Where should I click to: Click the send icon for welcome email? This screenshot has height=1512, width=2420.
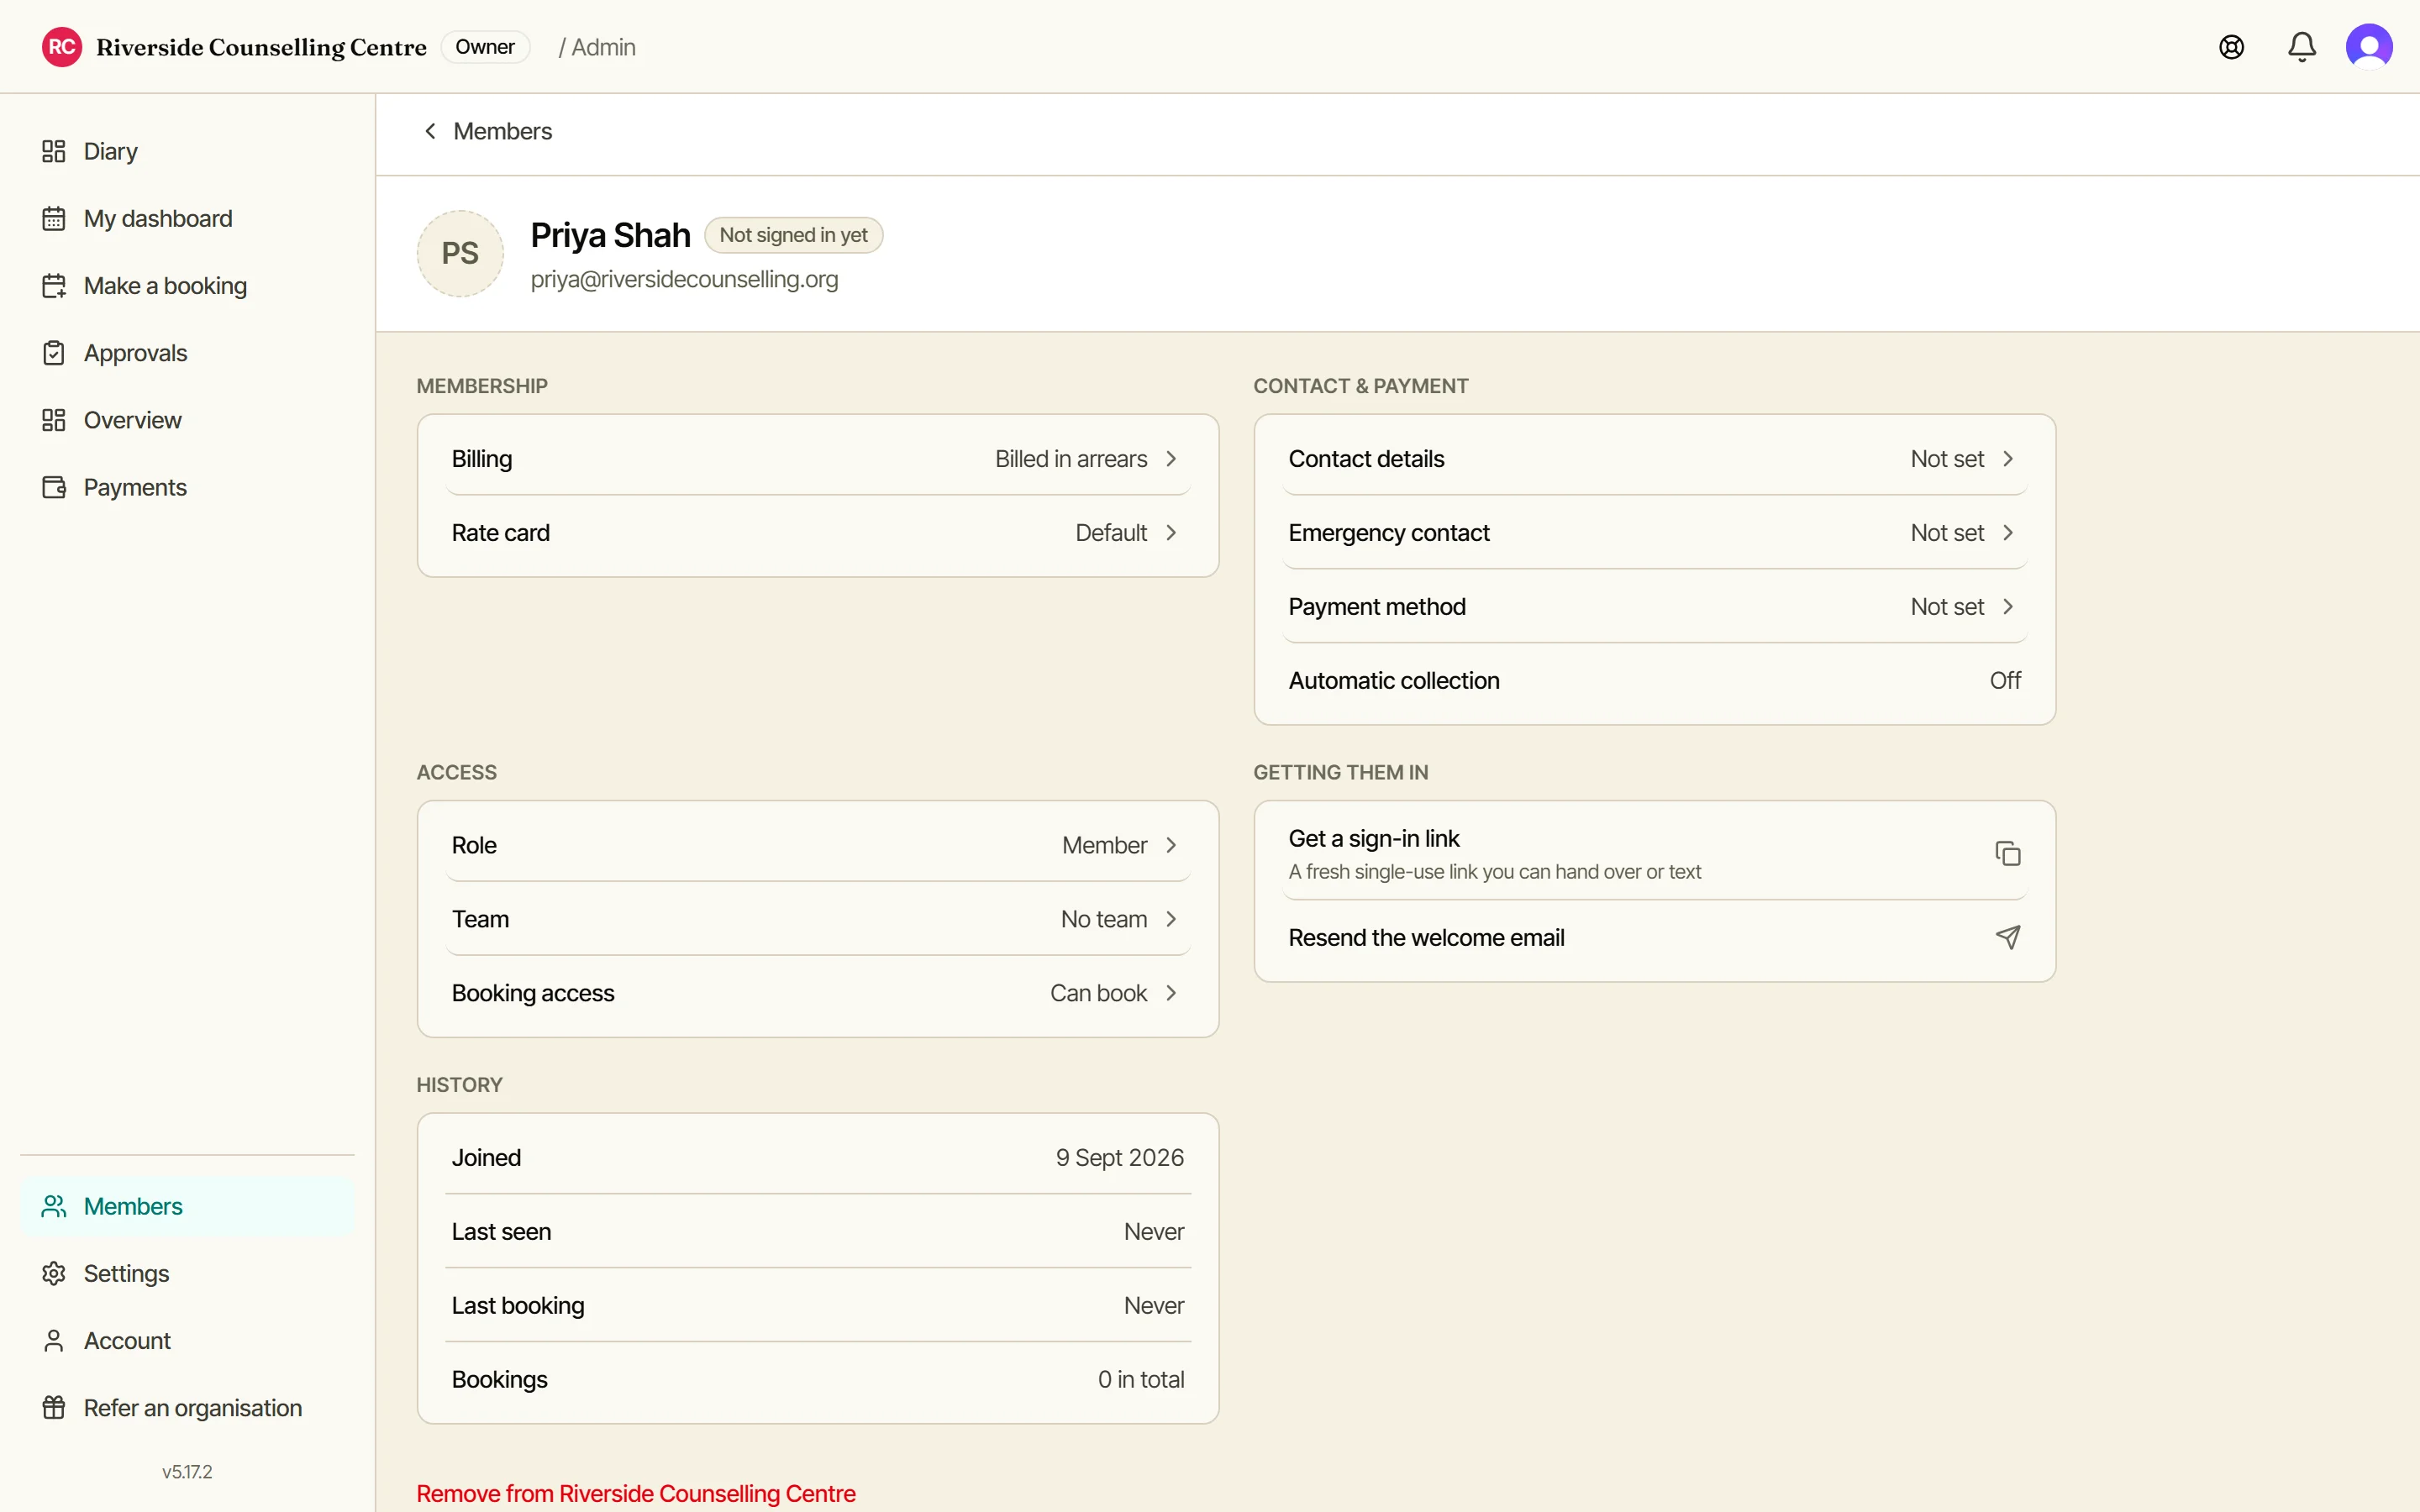tap(2007, 937)
